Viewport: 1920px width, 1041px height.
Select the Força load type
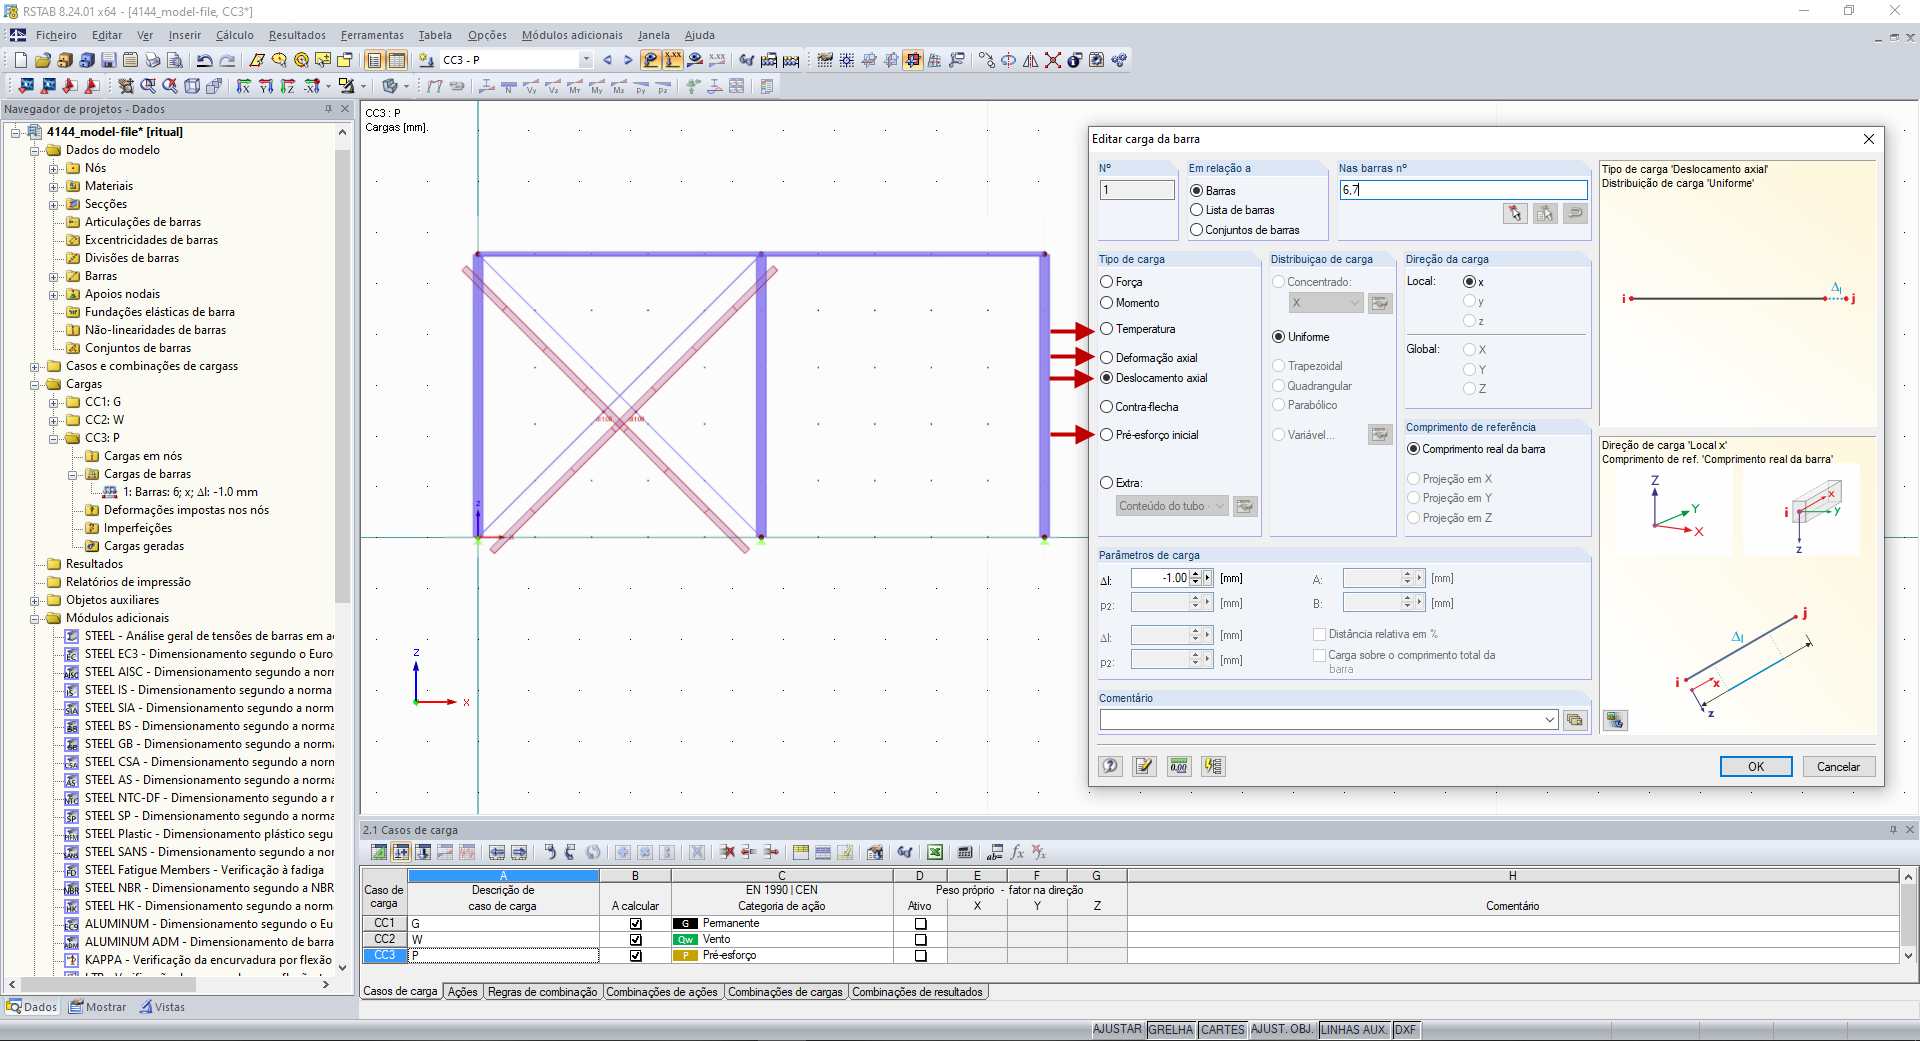1107,282
